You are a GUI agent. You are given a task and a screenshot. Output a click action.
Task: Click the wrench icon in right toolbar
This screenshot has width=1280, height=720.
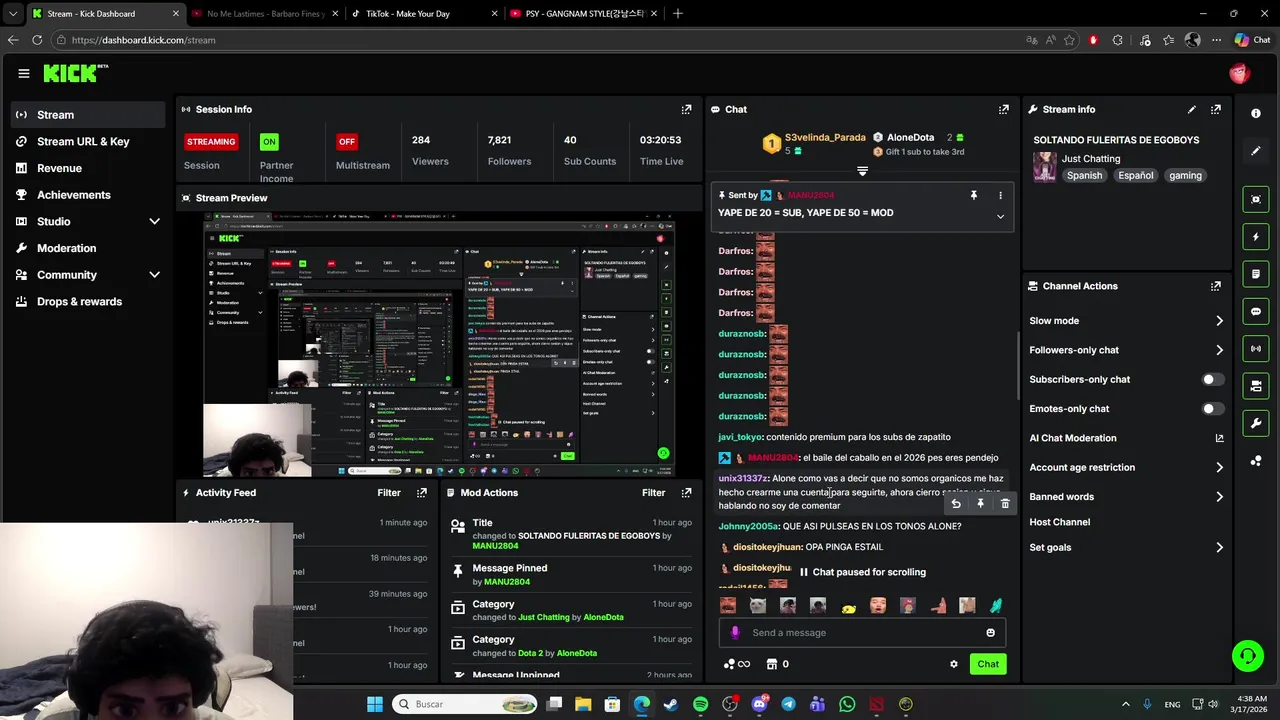click(x=1256, y=423)
